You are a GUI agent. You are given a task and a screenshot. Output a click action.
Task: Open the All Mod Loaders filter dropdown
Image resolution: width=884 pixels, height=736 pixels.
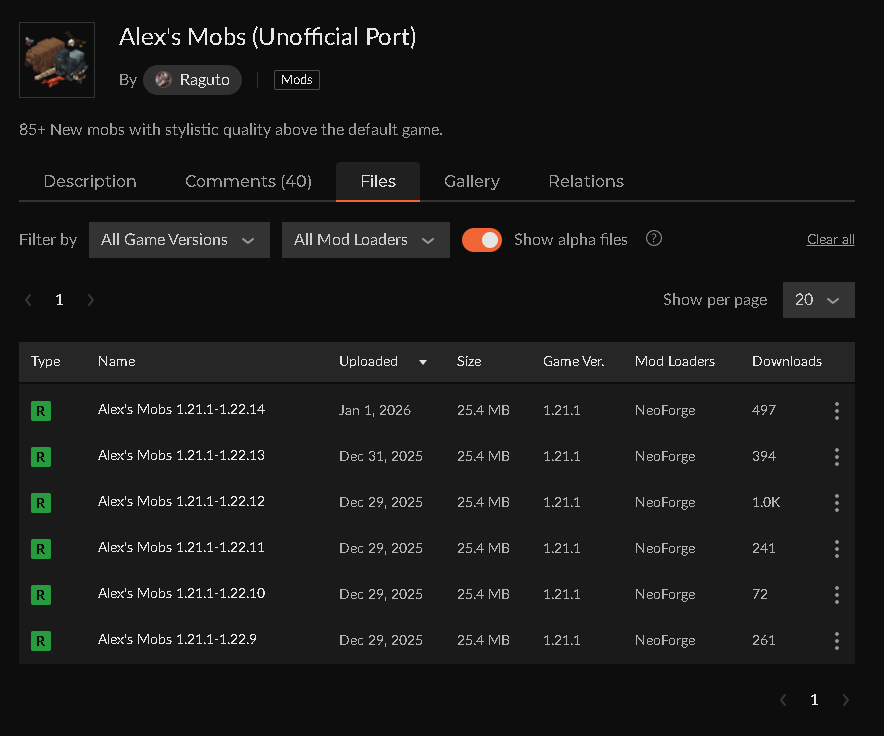coord(365,240)
